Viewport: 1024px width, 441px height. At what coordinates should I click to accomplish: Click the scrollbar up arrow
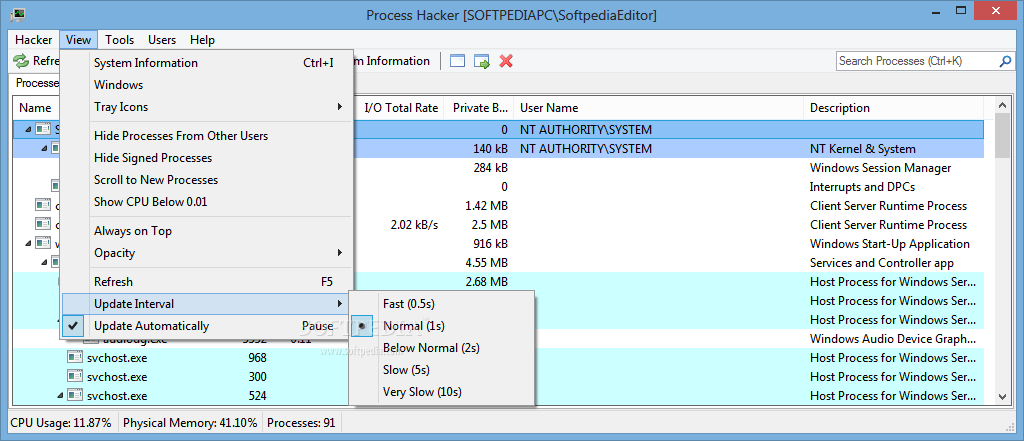click(x=1002, y=105)
